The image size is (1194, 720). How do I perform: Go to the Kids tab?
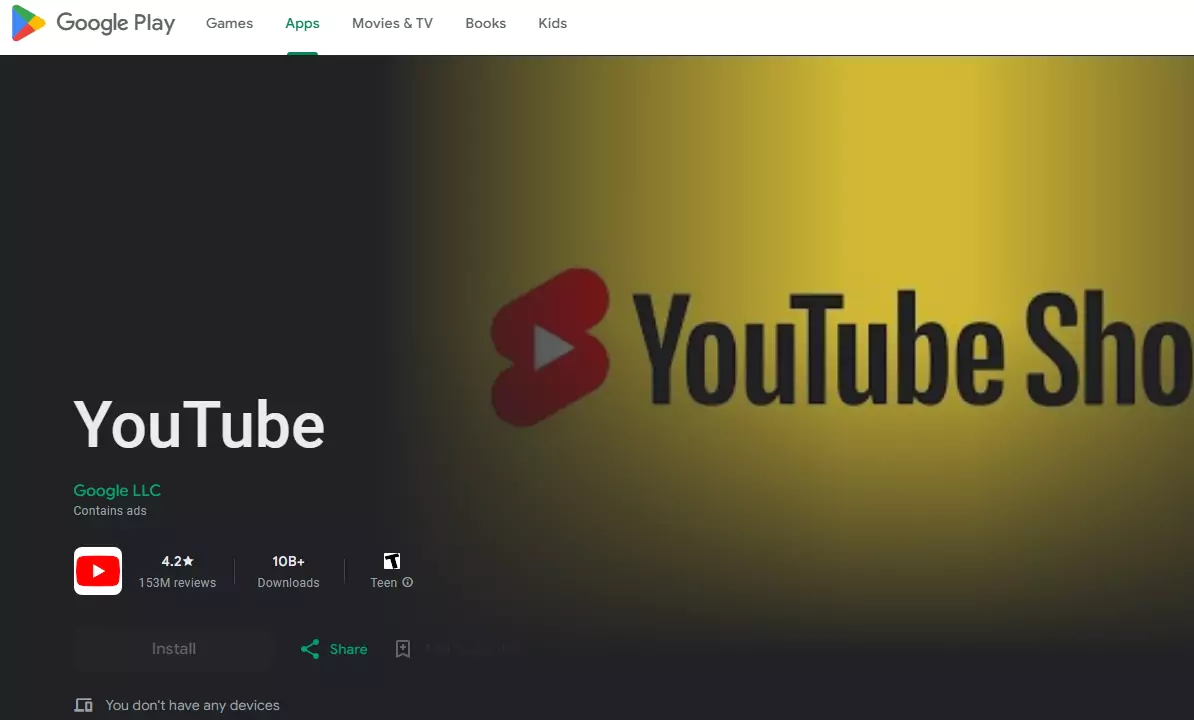(x=553, y=24)
